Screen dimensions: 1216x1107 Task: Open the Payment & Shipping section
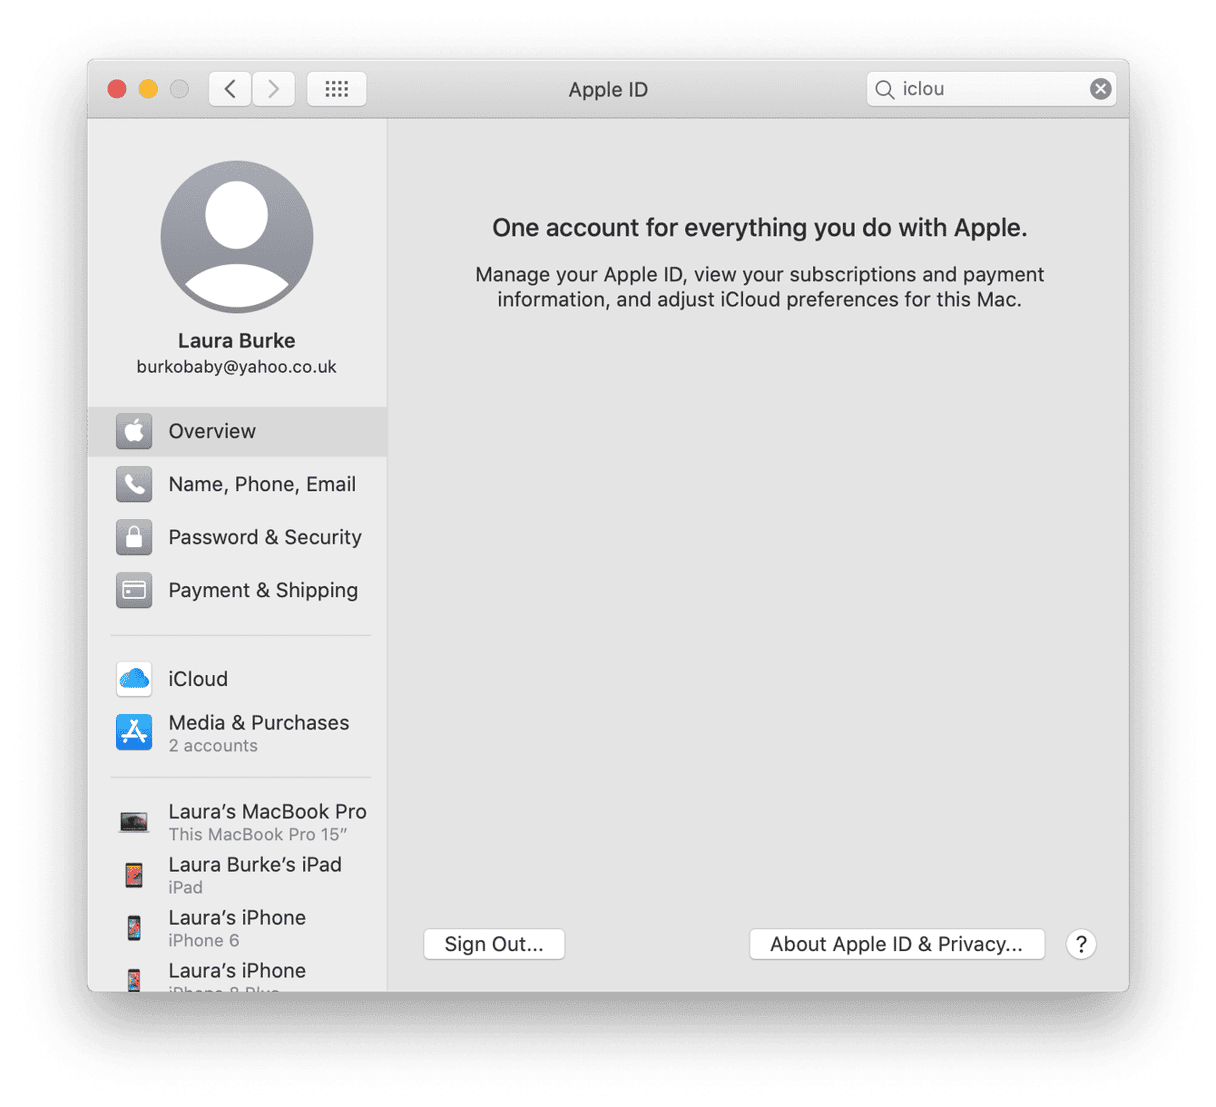(x=263, y=590)
